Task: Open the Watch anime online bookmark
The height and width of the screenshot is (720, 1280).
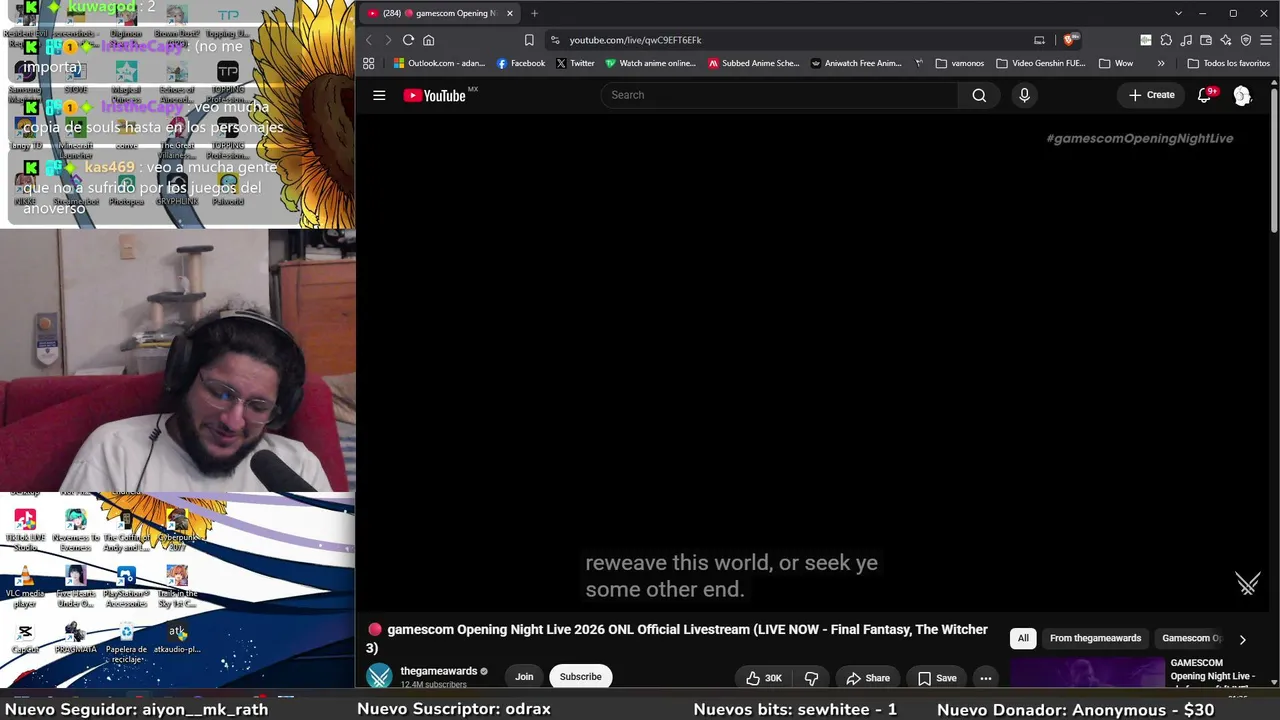Action: coord(650,63)
